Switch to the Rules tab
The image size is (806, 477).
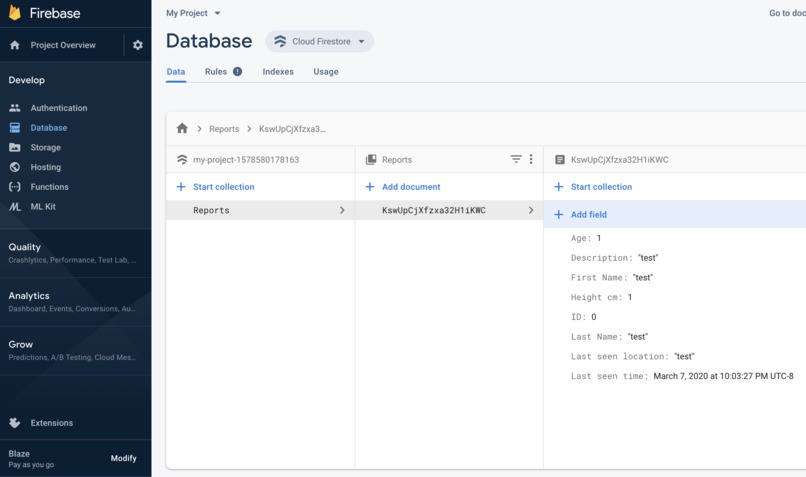click(216, 71)
